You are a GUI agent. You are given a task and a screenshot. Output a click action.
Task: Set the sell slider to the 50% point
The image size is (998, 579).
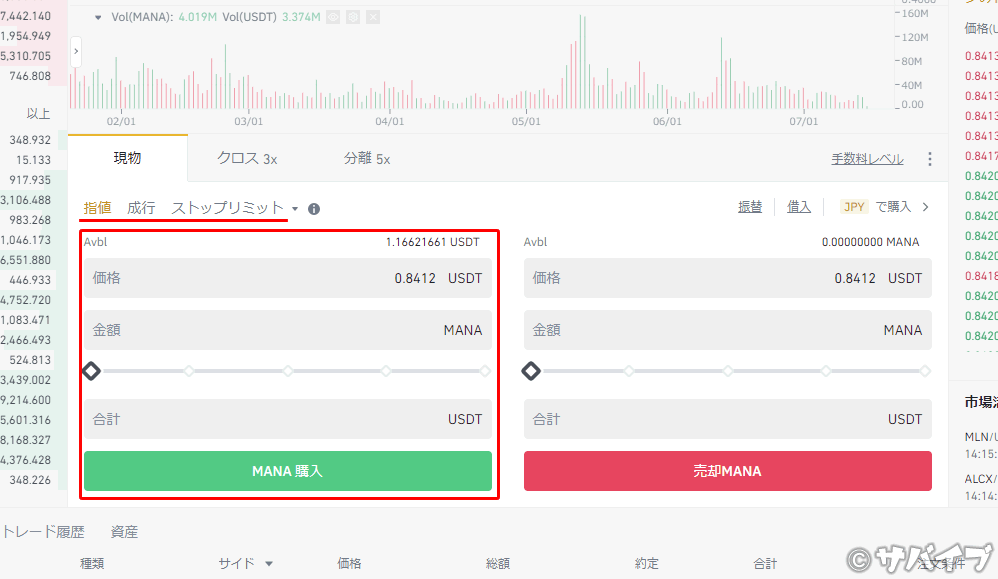pyautogui.click(x=727, y=371)
